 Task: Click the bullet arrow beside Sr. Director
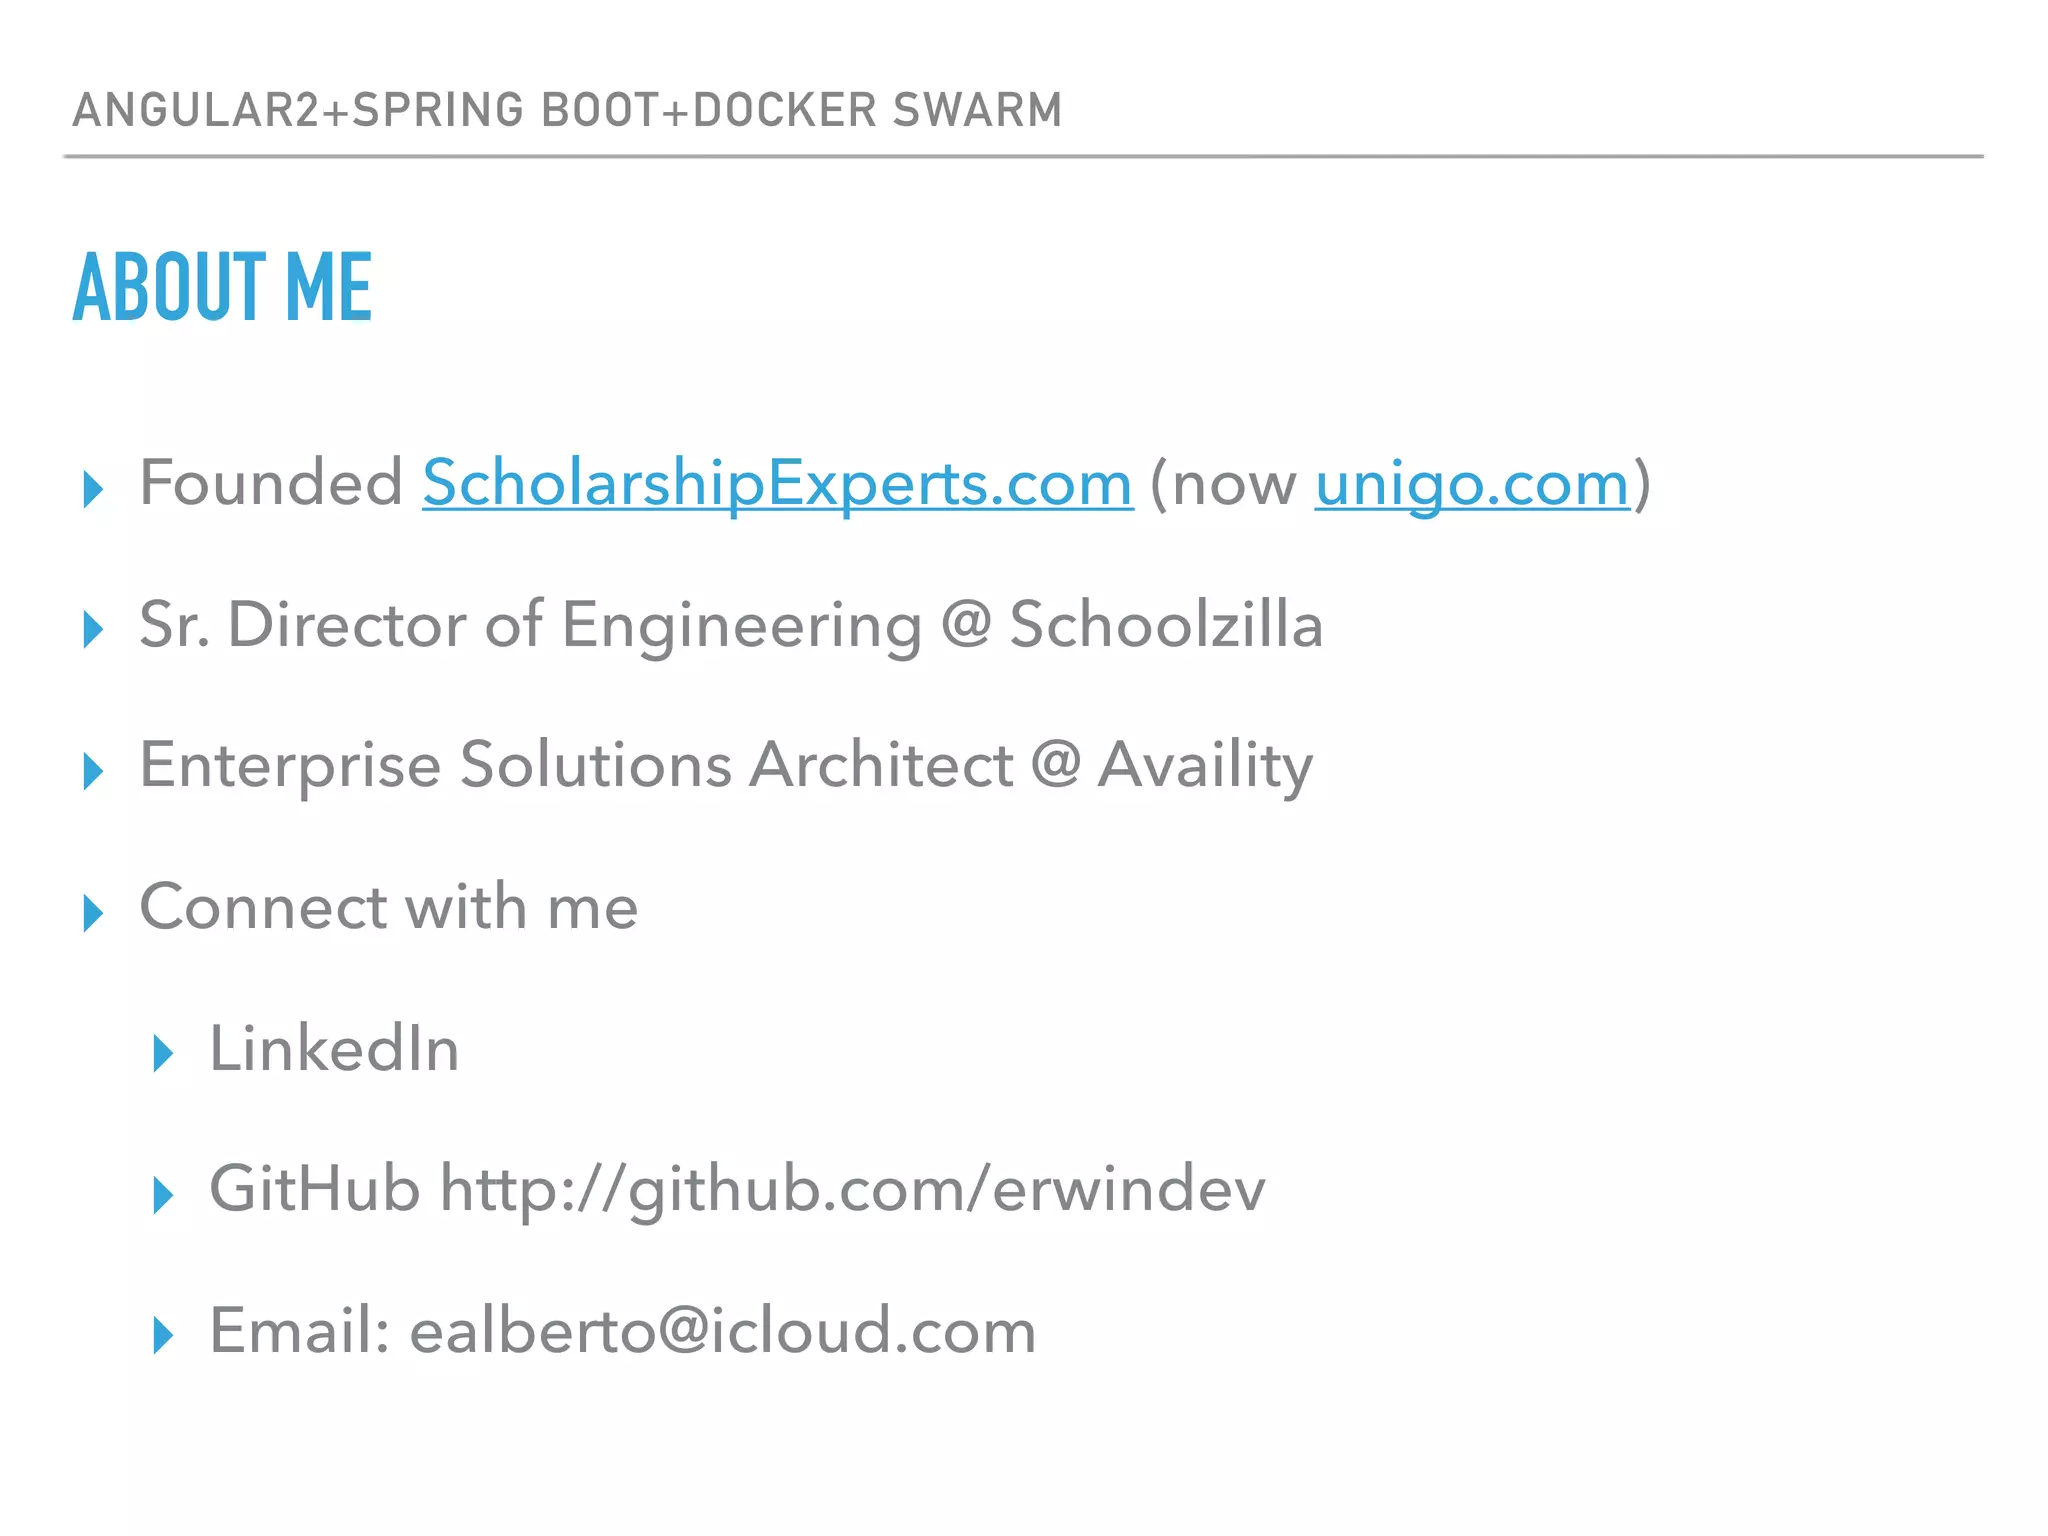tap(93, 629)
